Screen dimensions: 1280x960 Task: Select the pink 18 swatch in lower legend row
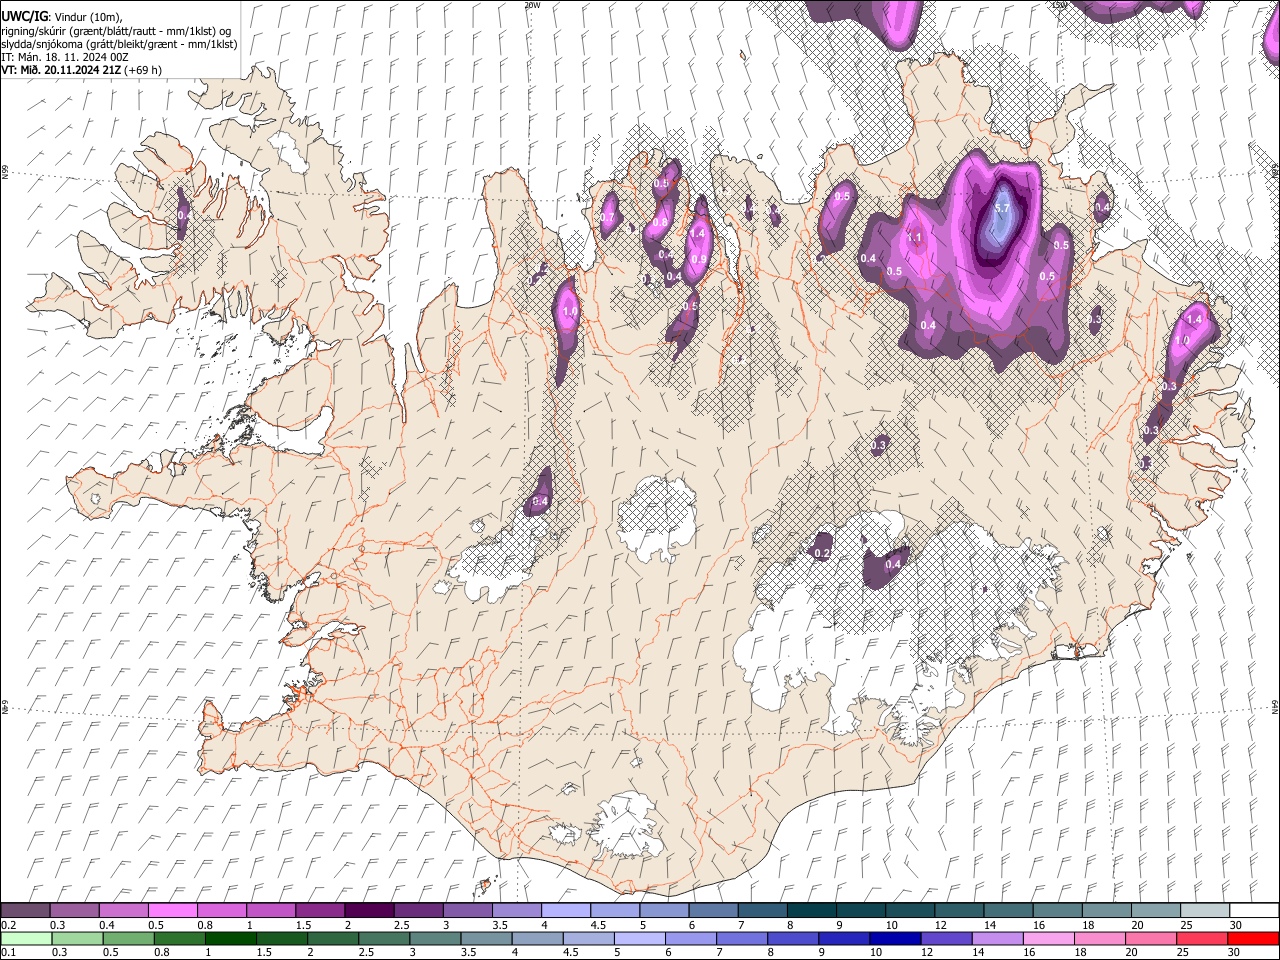1100,938
